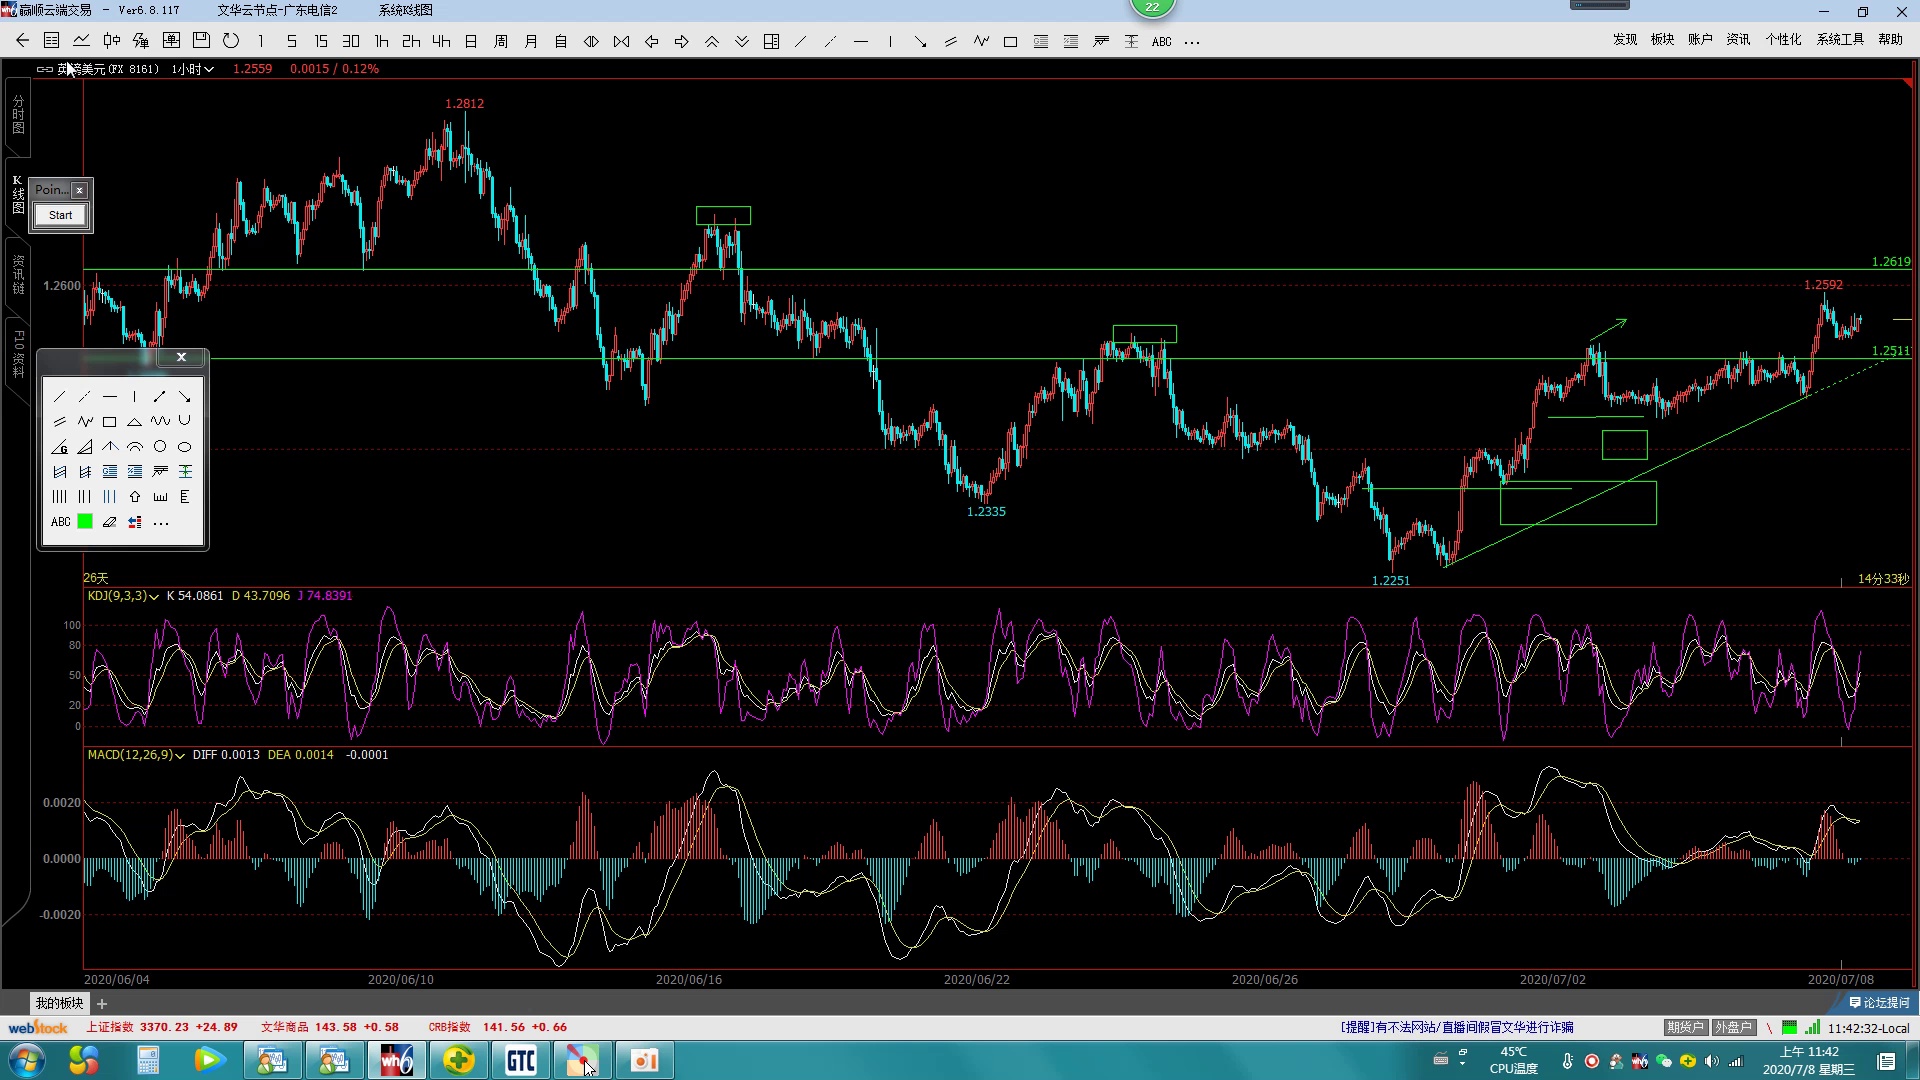The width and height of the screenshot is (1920, 1080).
Task: Click the ABC text annotation tool in palette
Action: pyautogui.click(x=60, y=522)
